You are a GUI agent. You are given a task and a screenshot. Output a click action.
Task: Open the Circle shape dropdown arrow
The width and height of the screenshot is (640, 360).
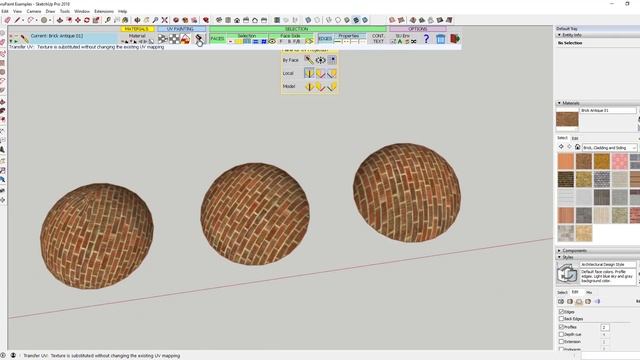pyautogui.click(x=50, y=20)
